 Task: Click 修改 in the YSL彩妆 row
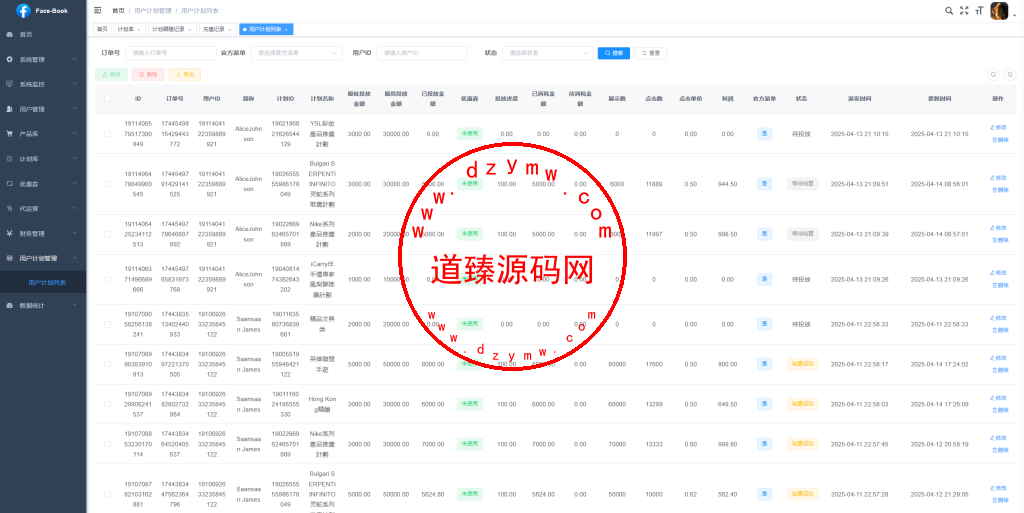point(999,127)
